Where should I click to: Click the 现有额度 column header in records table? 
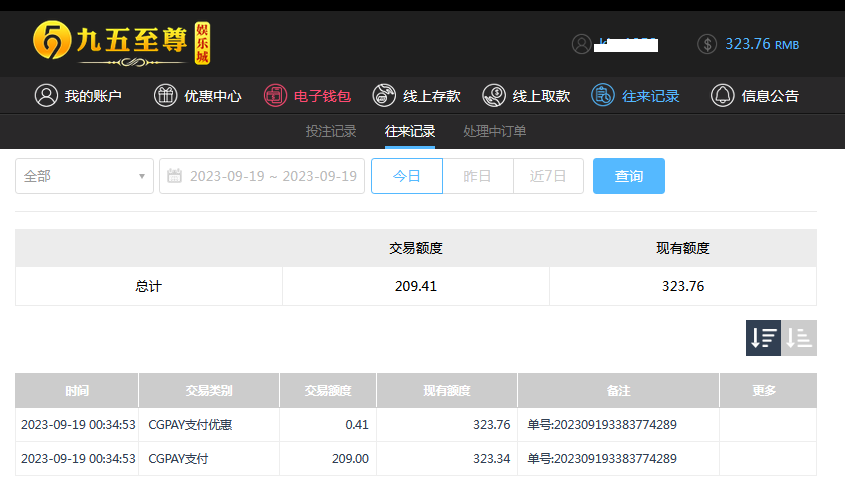coord(447,391)
